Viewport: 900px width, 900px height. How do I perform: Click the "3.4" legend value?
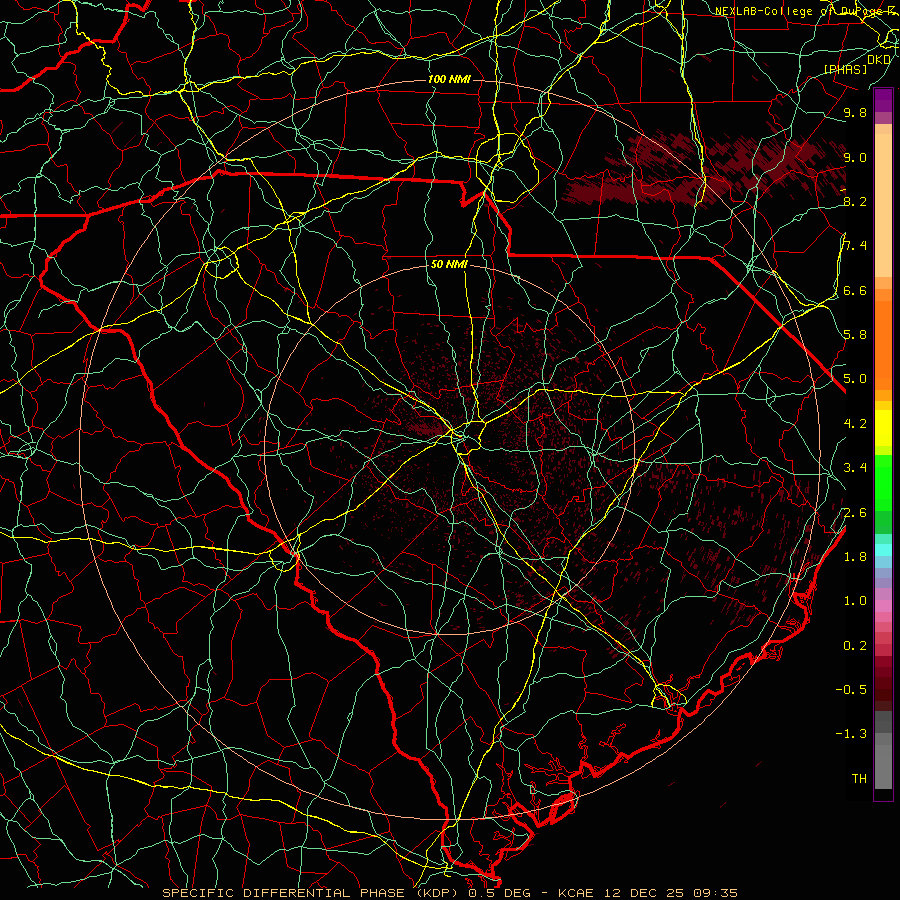click(x=855, y=468)
